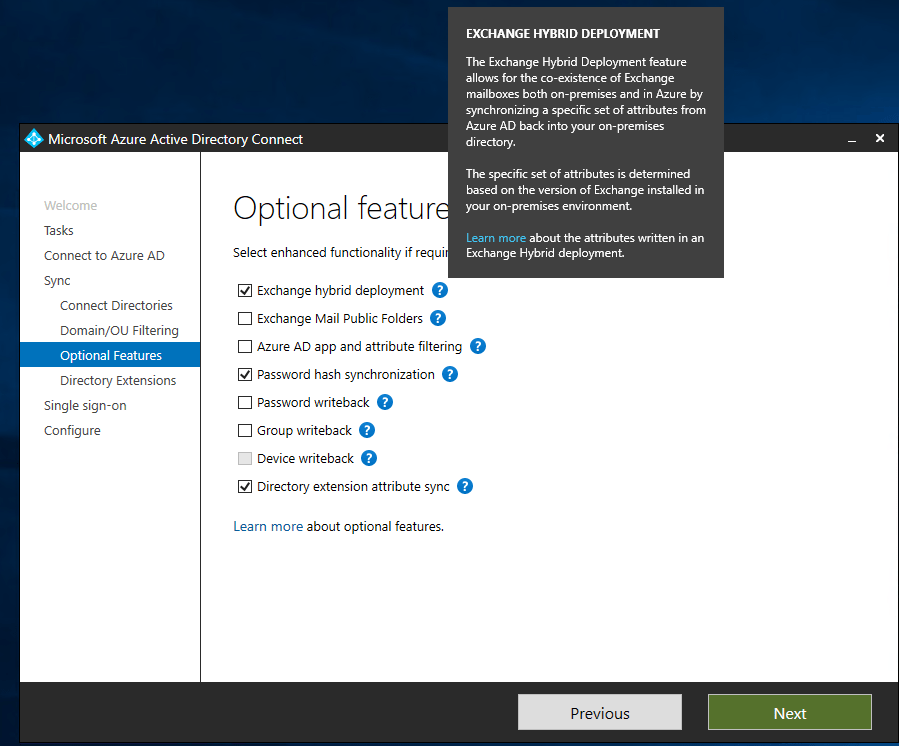Uncheck Password hash synchronization checkbox
This screenshot has width=899, height=746.
[x=245, y=374]
